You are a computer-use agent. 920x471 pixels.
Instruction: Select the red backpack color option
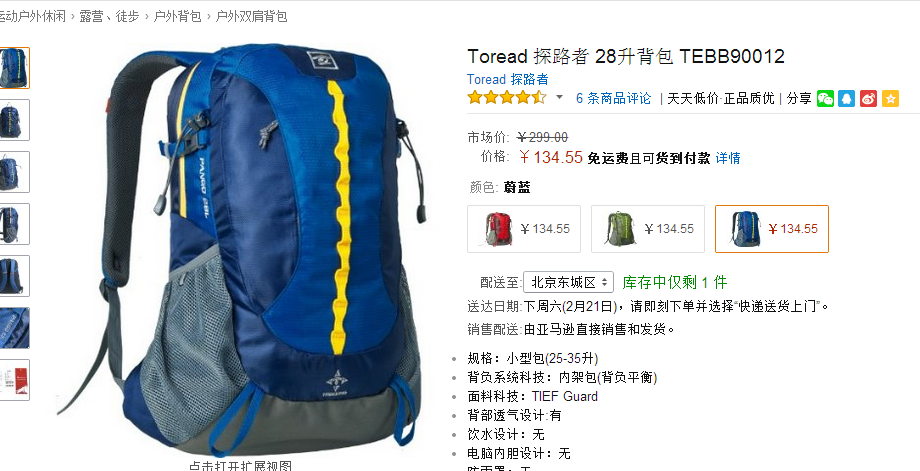[524, 229]
